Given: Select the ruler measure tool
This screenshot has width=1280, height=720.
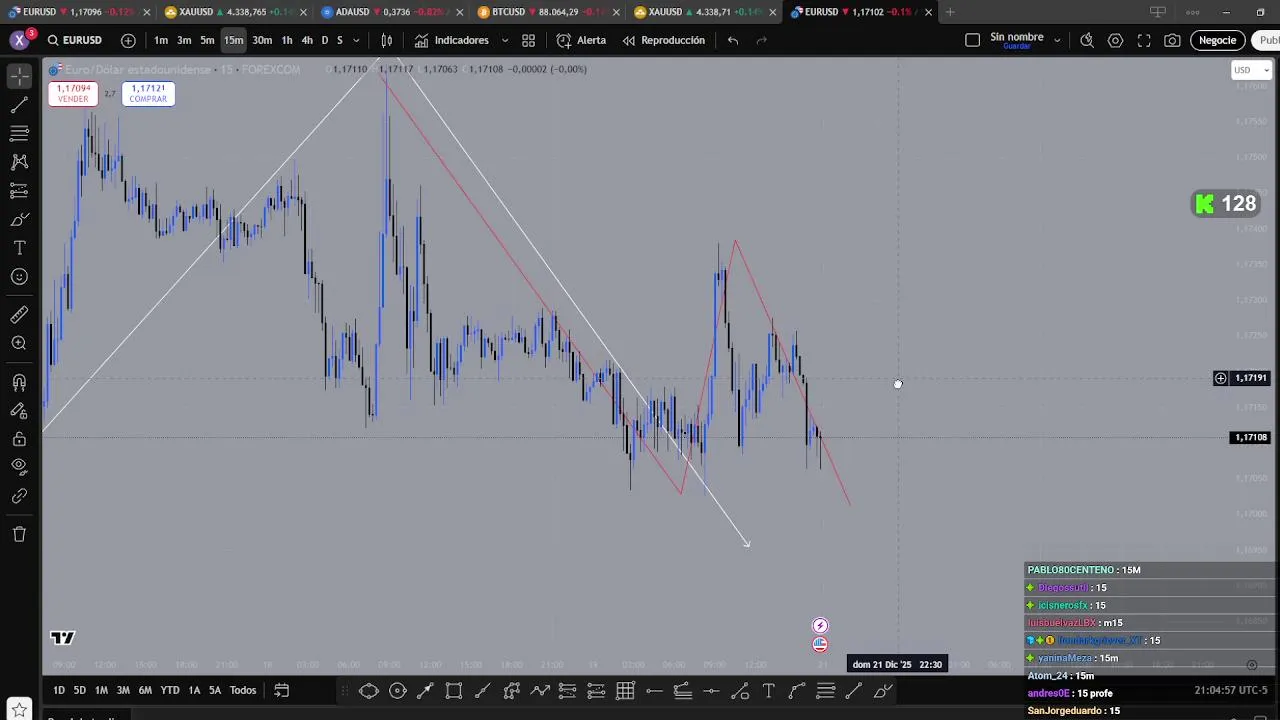Looking at the screenshot, I should [19, 315].
